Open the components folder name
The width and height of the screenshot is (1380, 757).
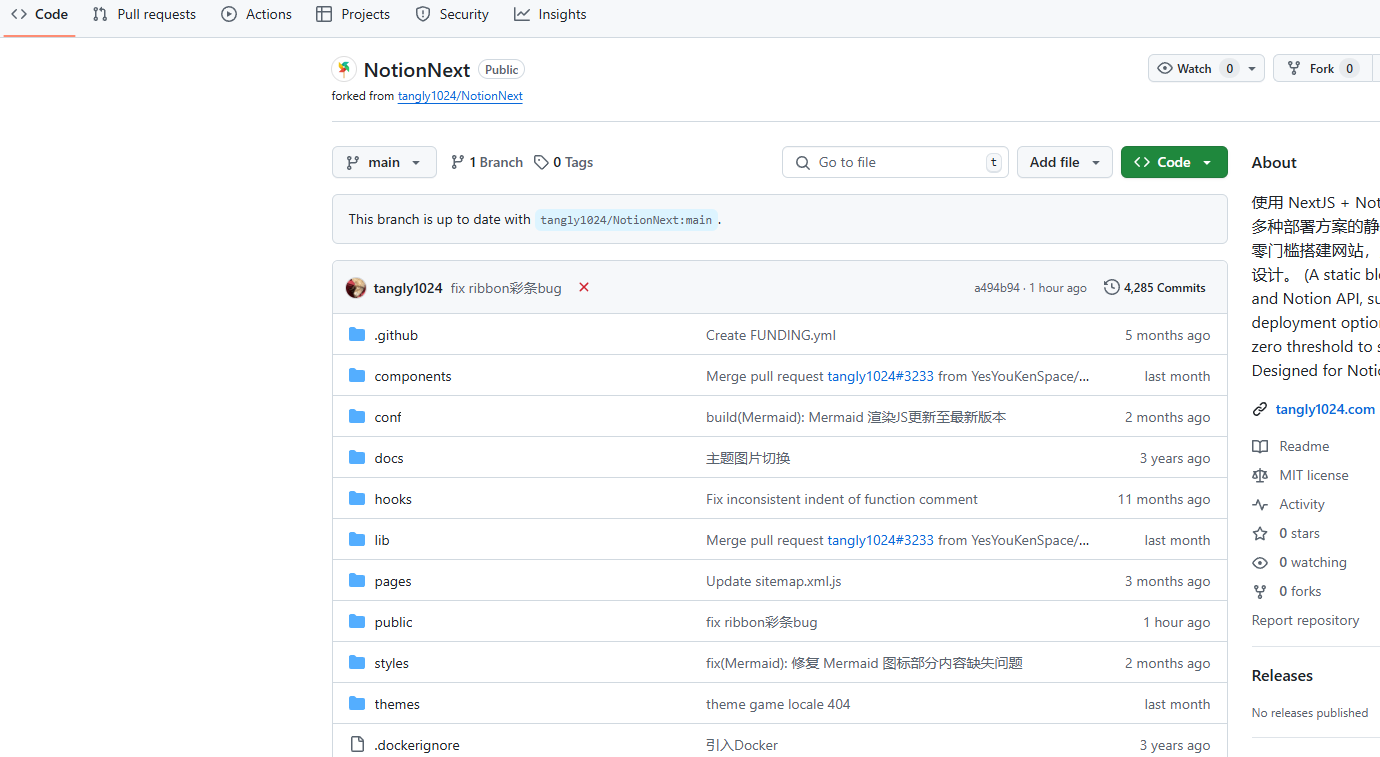(413, 376)
